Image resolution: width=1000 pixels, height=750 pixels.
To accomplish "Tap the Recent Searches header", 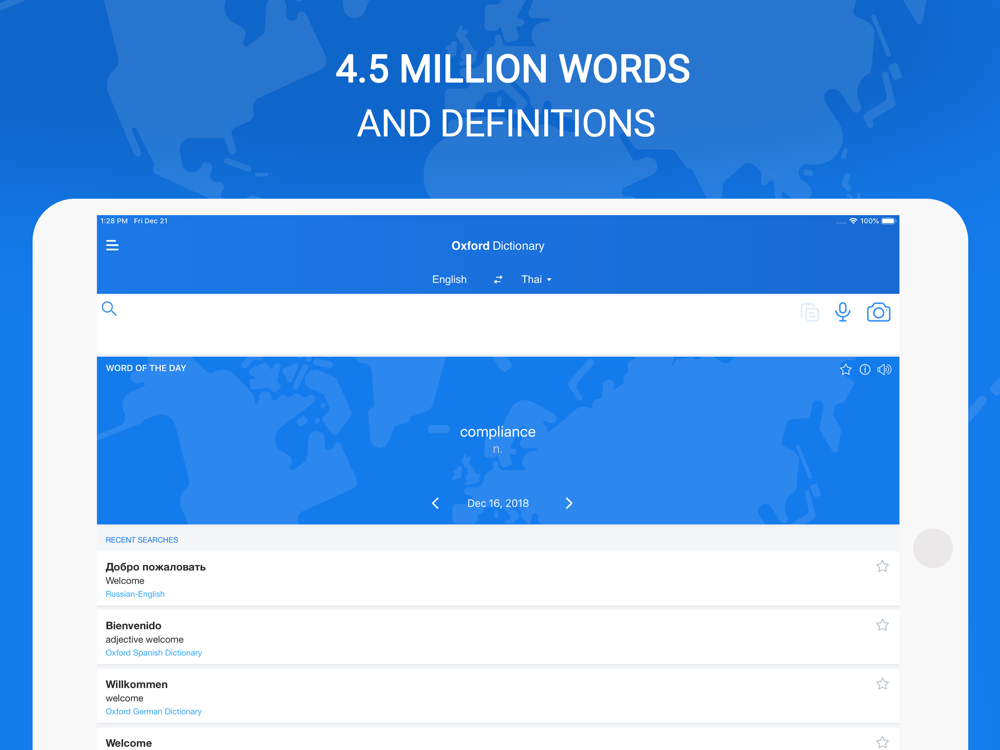I will [x=142, y=540].
